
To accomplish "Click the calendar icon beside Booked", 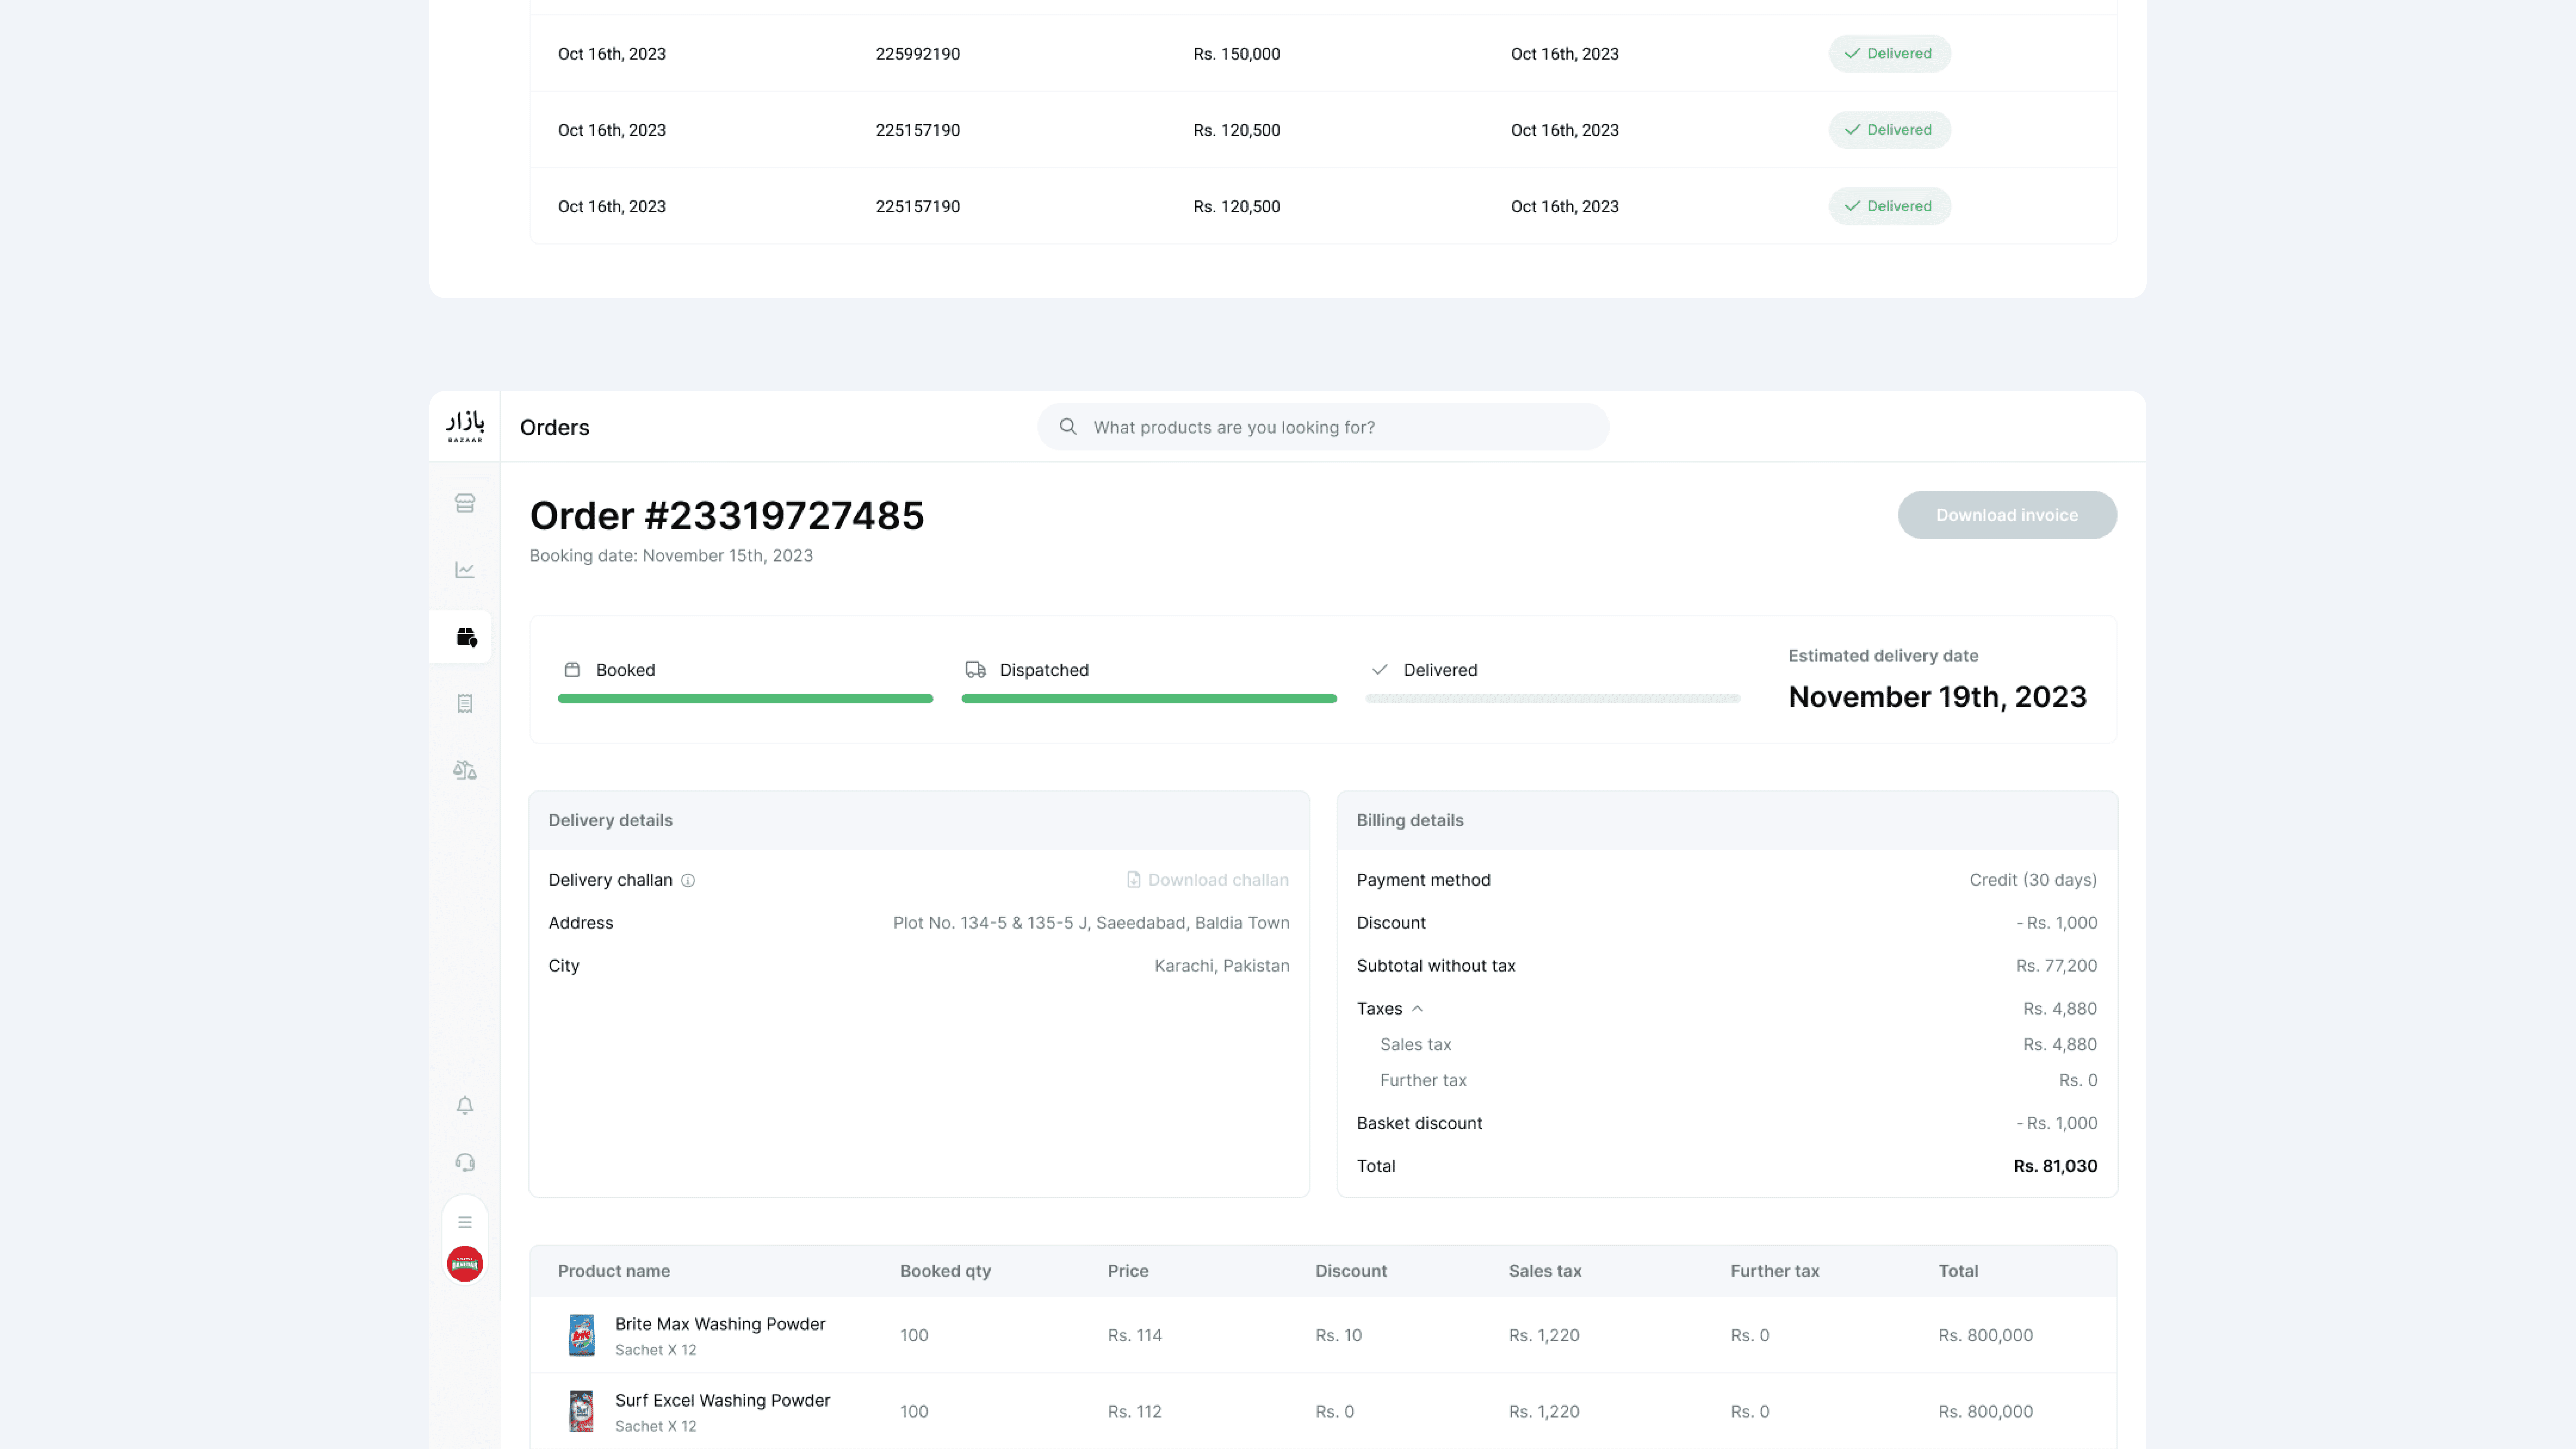I will coord(572,670).
